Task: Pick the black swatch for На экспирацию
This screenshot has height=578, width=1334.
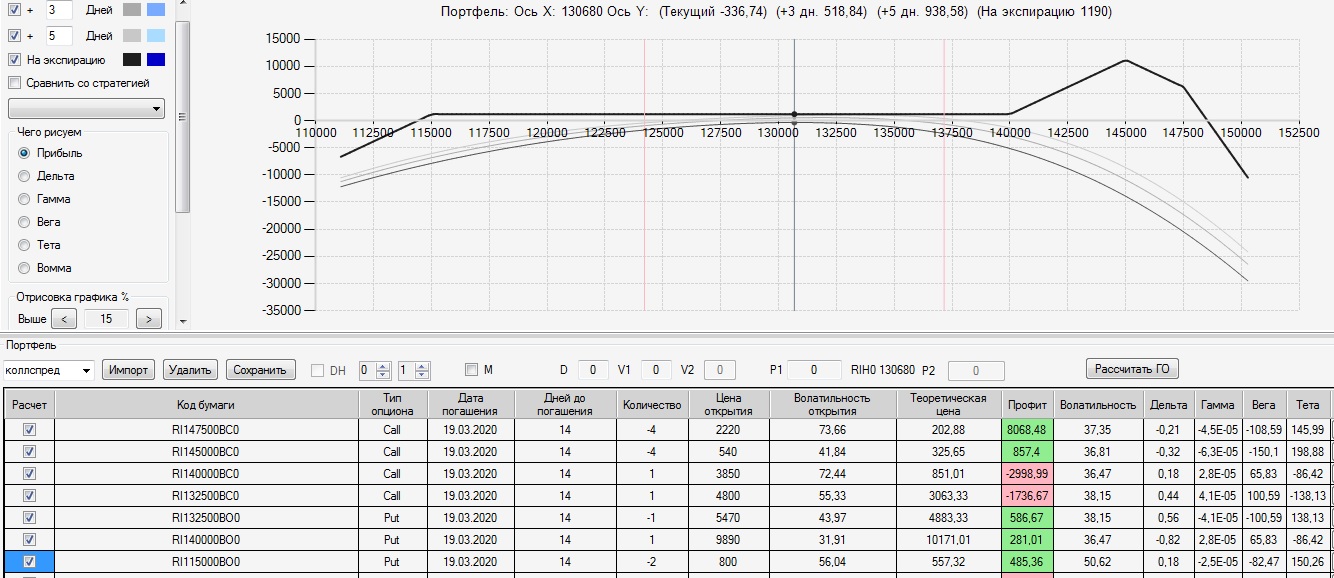Action: coord(132,60)
